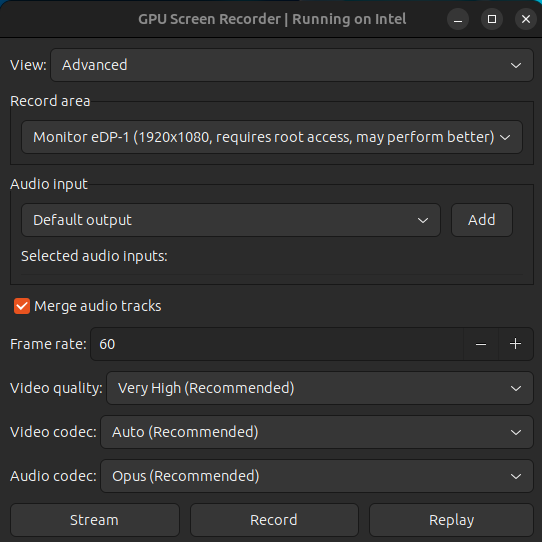The width and height of the screenshot is (542, 542).
Task: Close the GPU Screen Recorder window
Action: [x=525, y=19]
